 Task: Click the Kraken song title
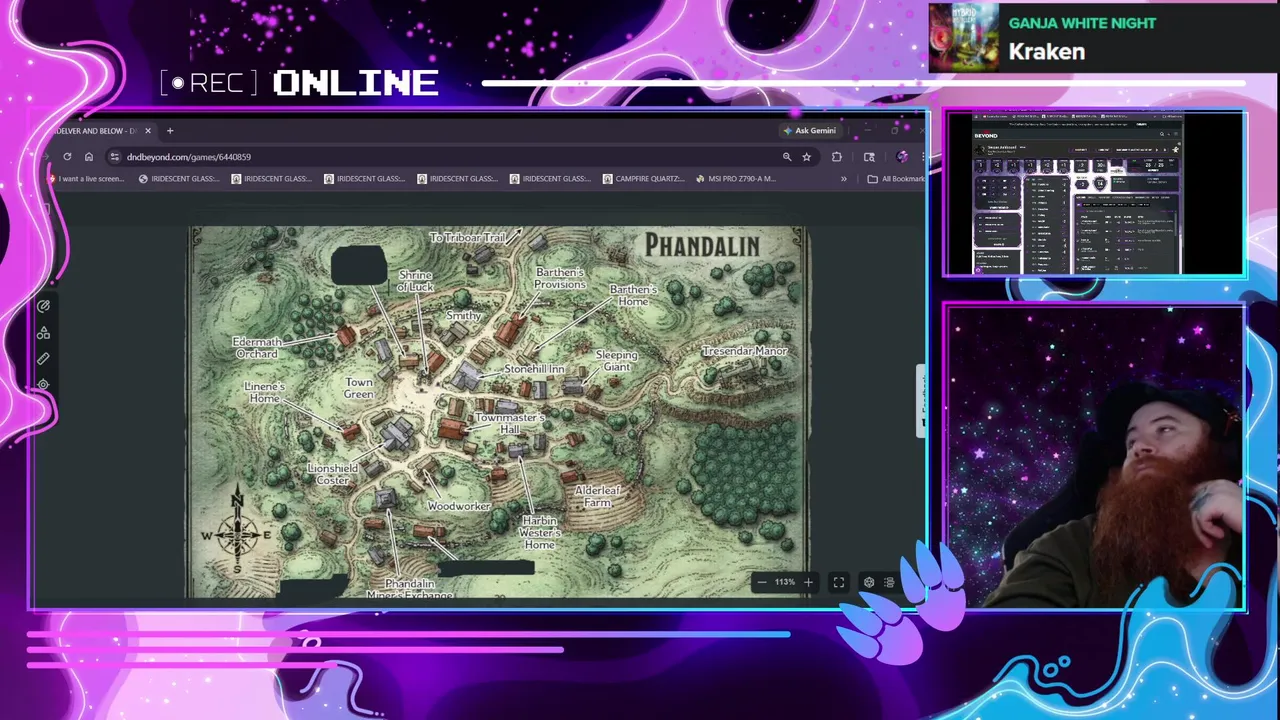click(1047, 52)
